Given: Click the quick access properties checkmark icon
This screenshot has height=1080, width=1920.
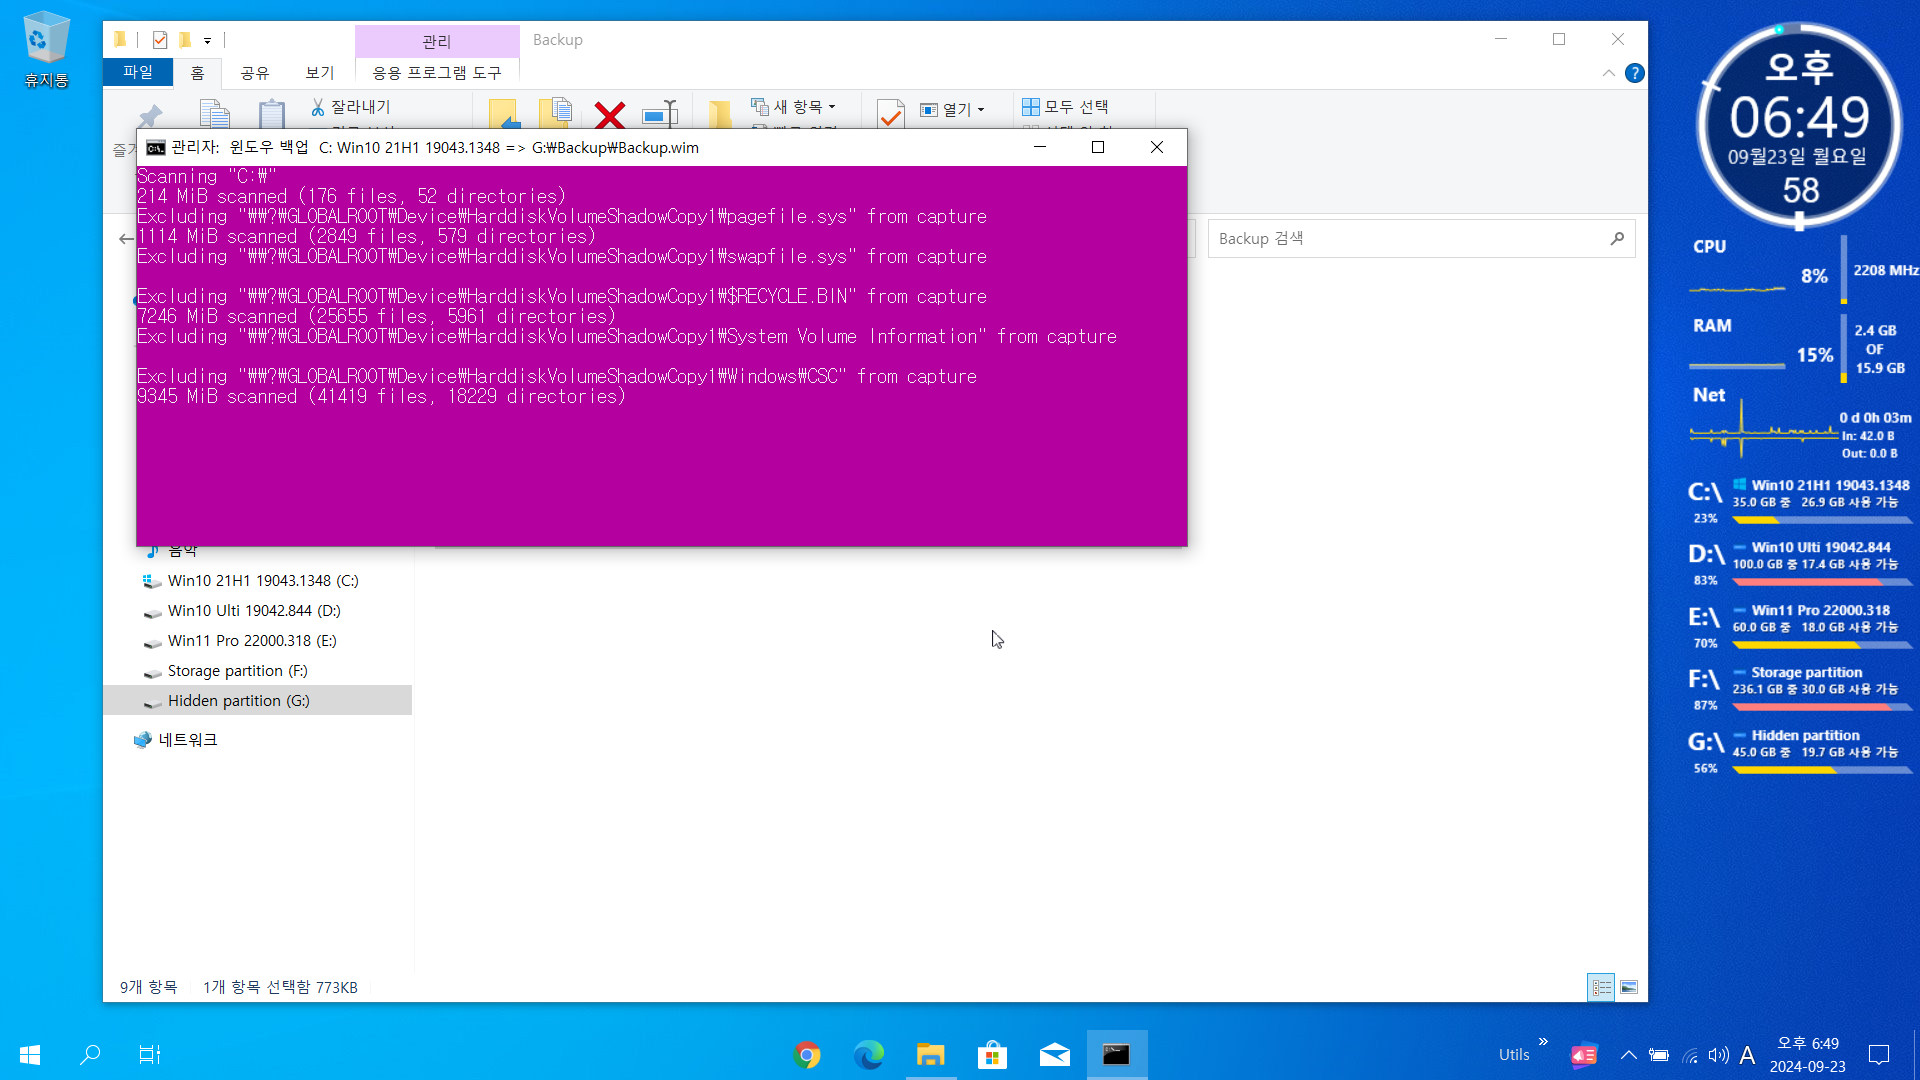Looking at the screenshot, I should pyautogui.click(x=160, y=40).
